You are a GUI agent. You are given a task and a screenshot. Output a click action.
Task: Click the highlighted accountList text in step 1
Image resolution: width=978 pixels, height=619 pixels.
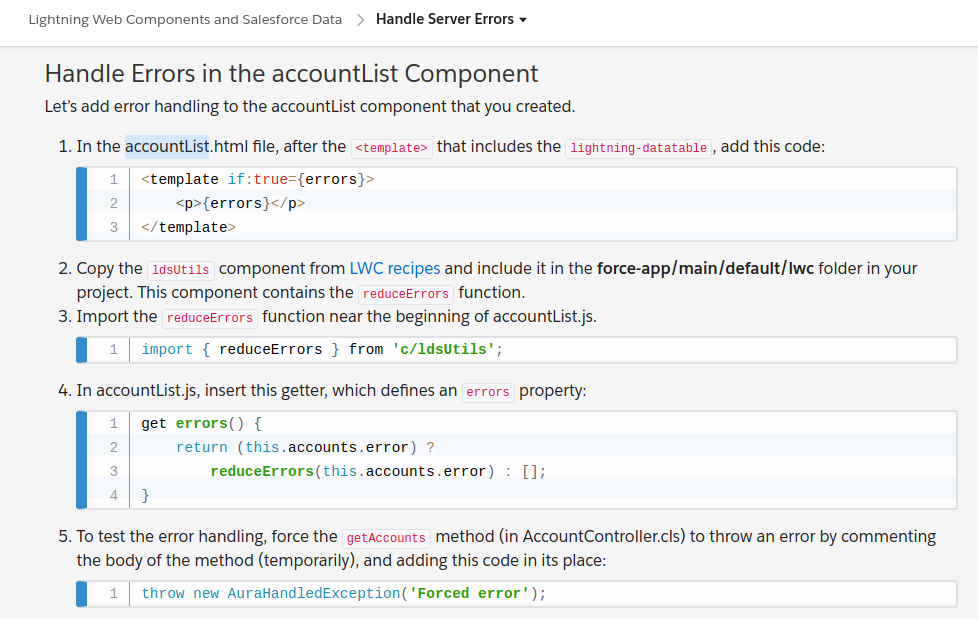coord(167,146)
